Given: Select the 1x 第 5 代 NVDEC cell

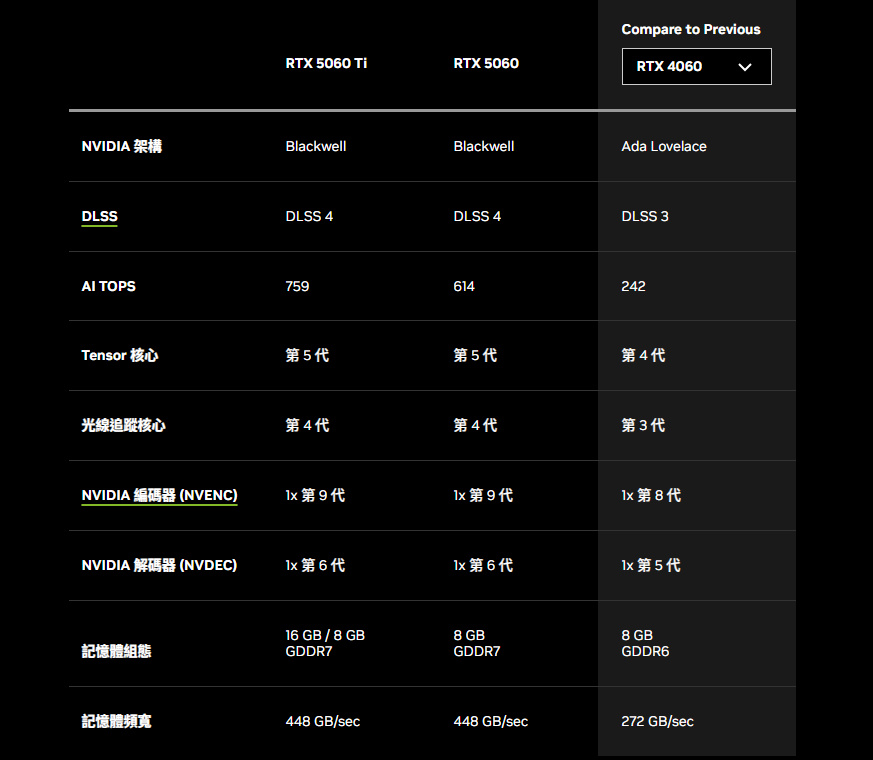Looking at the screenshot, I should [651, 565].
